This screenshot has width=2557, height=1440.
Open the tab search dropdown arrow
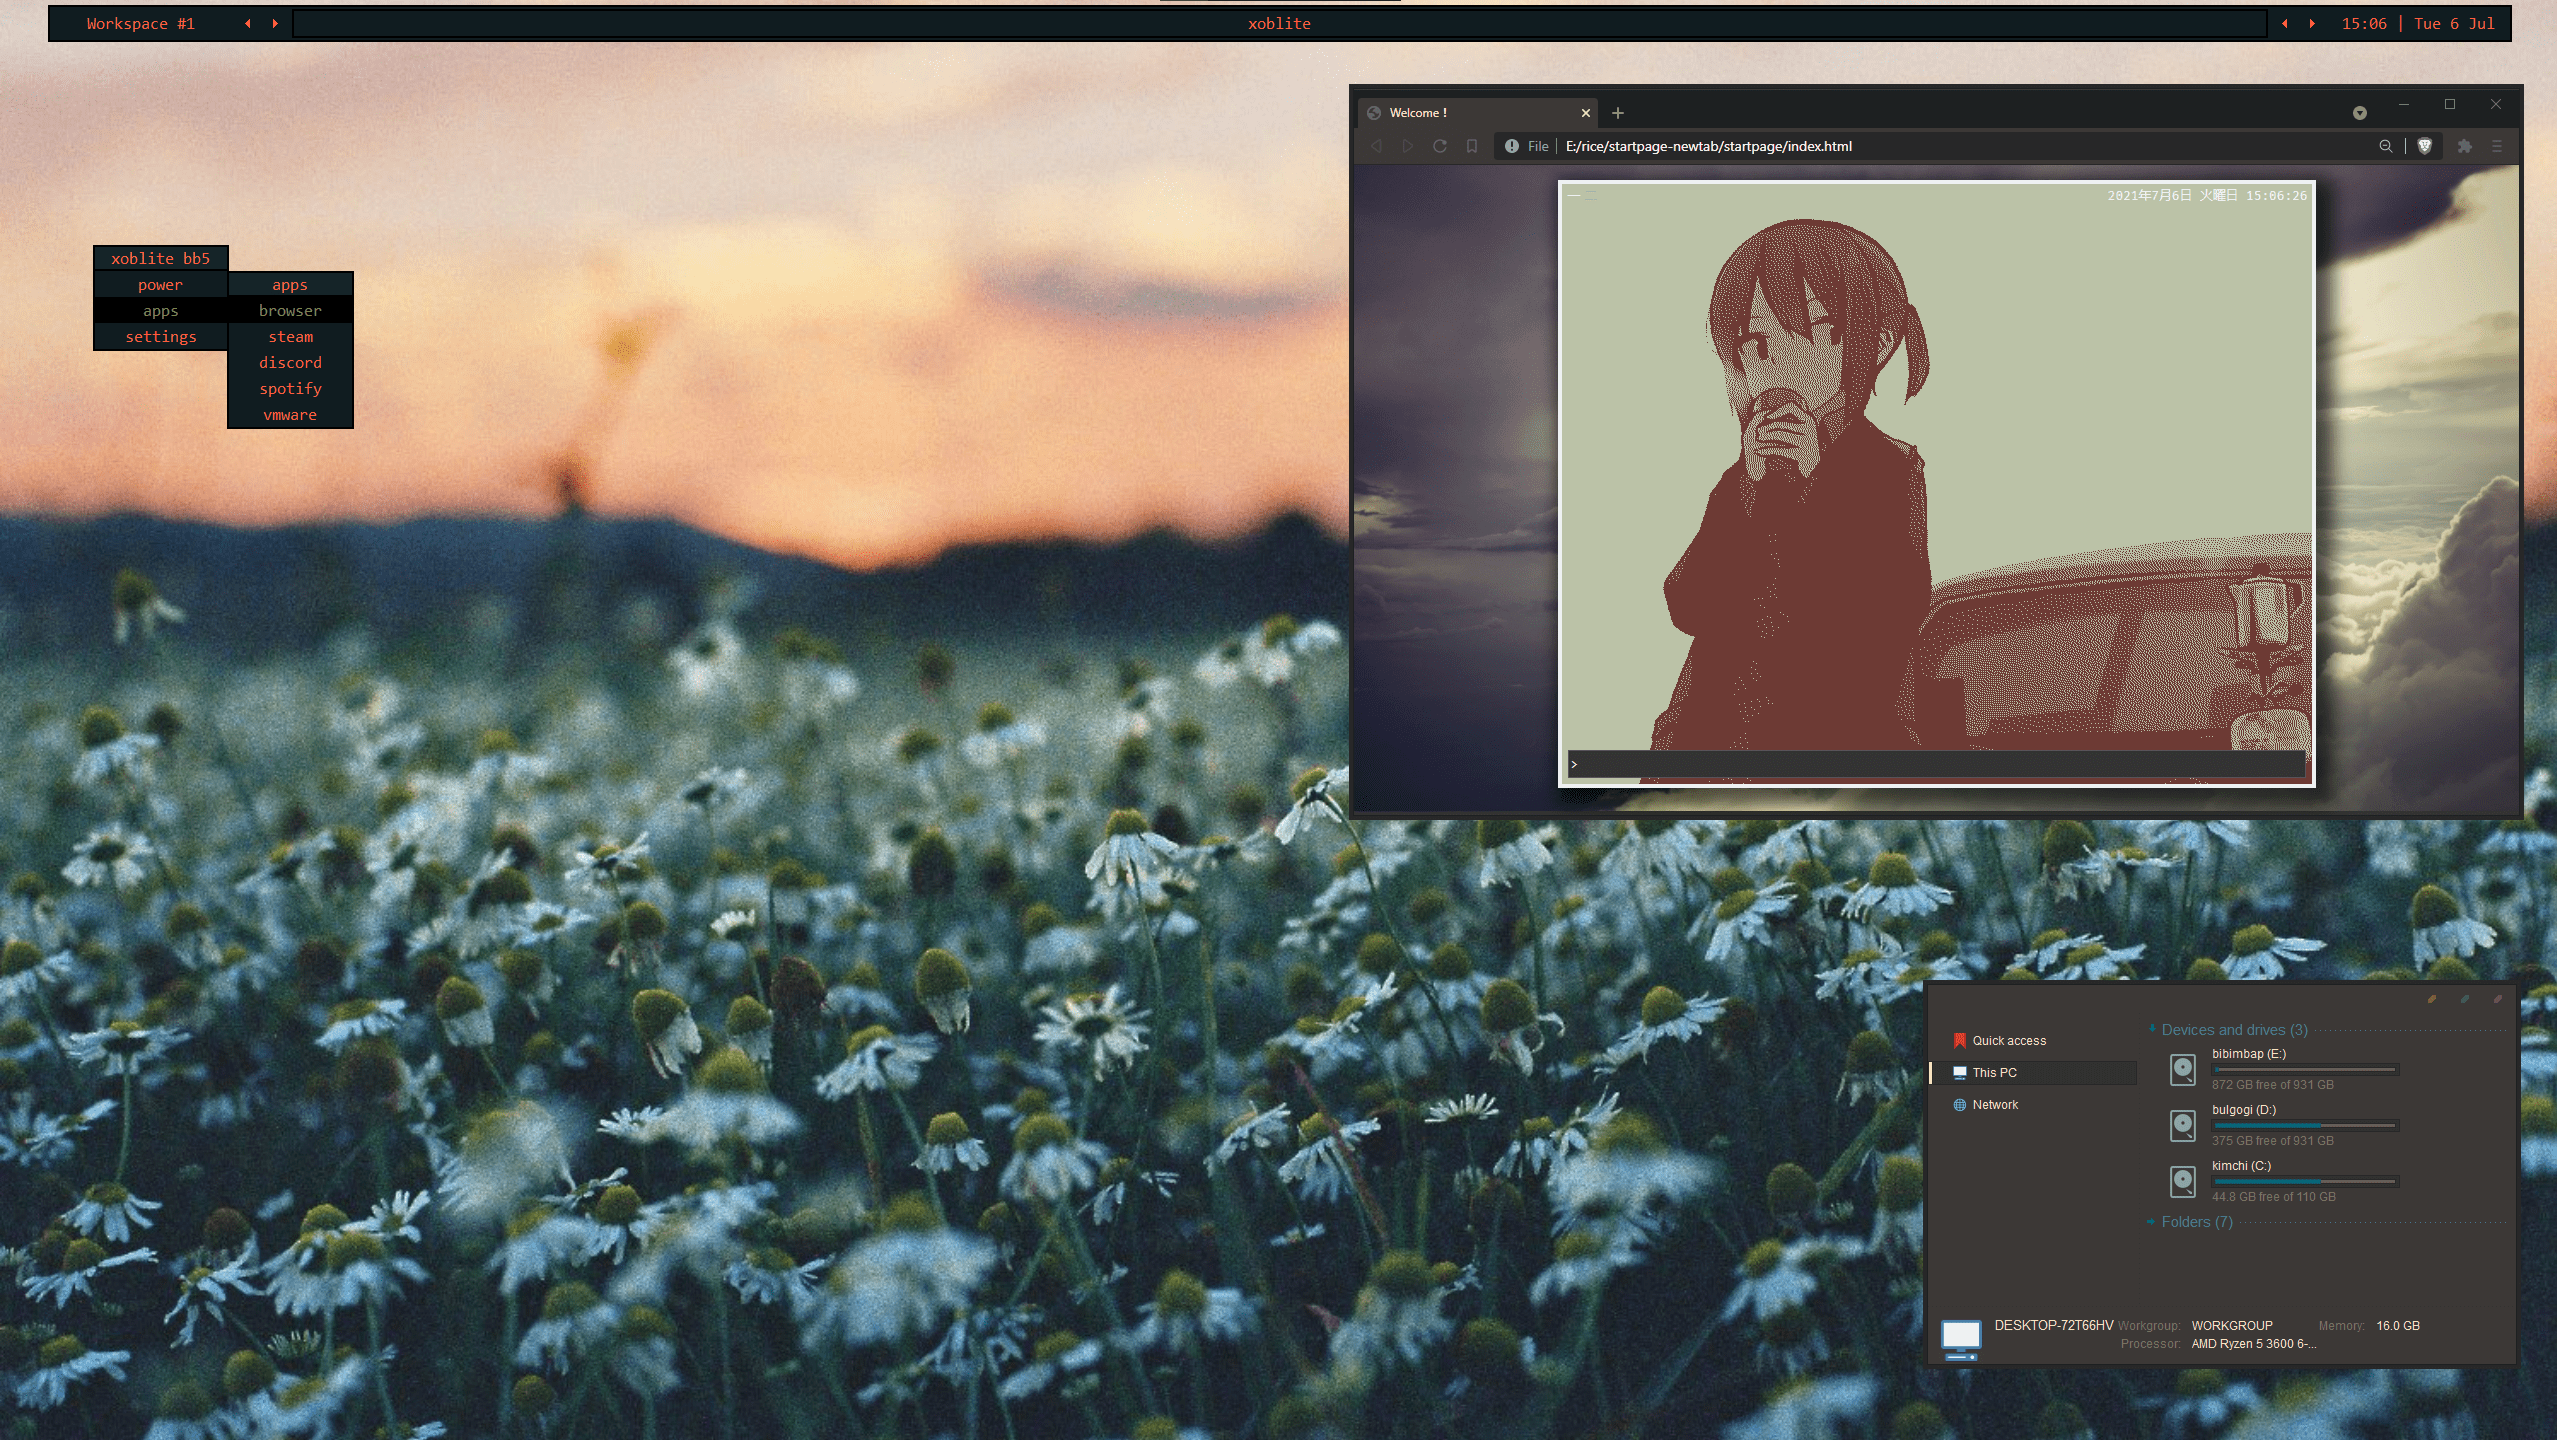(x=2360, y=113)
